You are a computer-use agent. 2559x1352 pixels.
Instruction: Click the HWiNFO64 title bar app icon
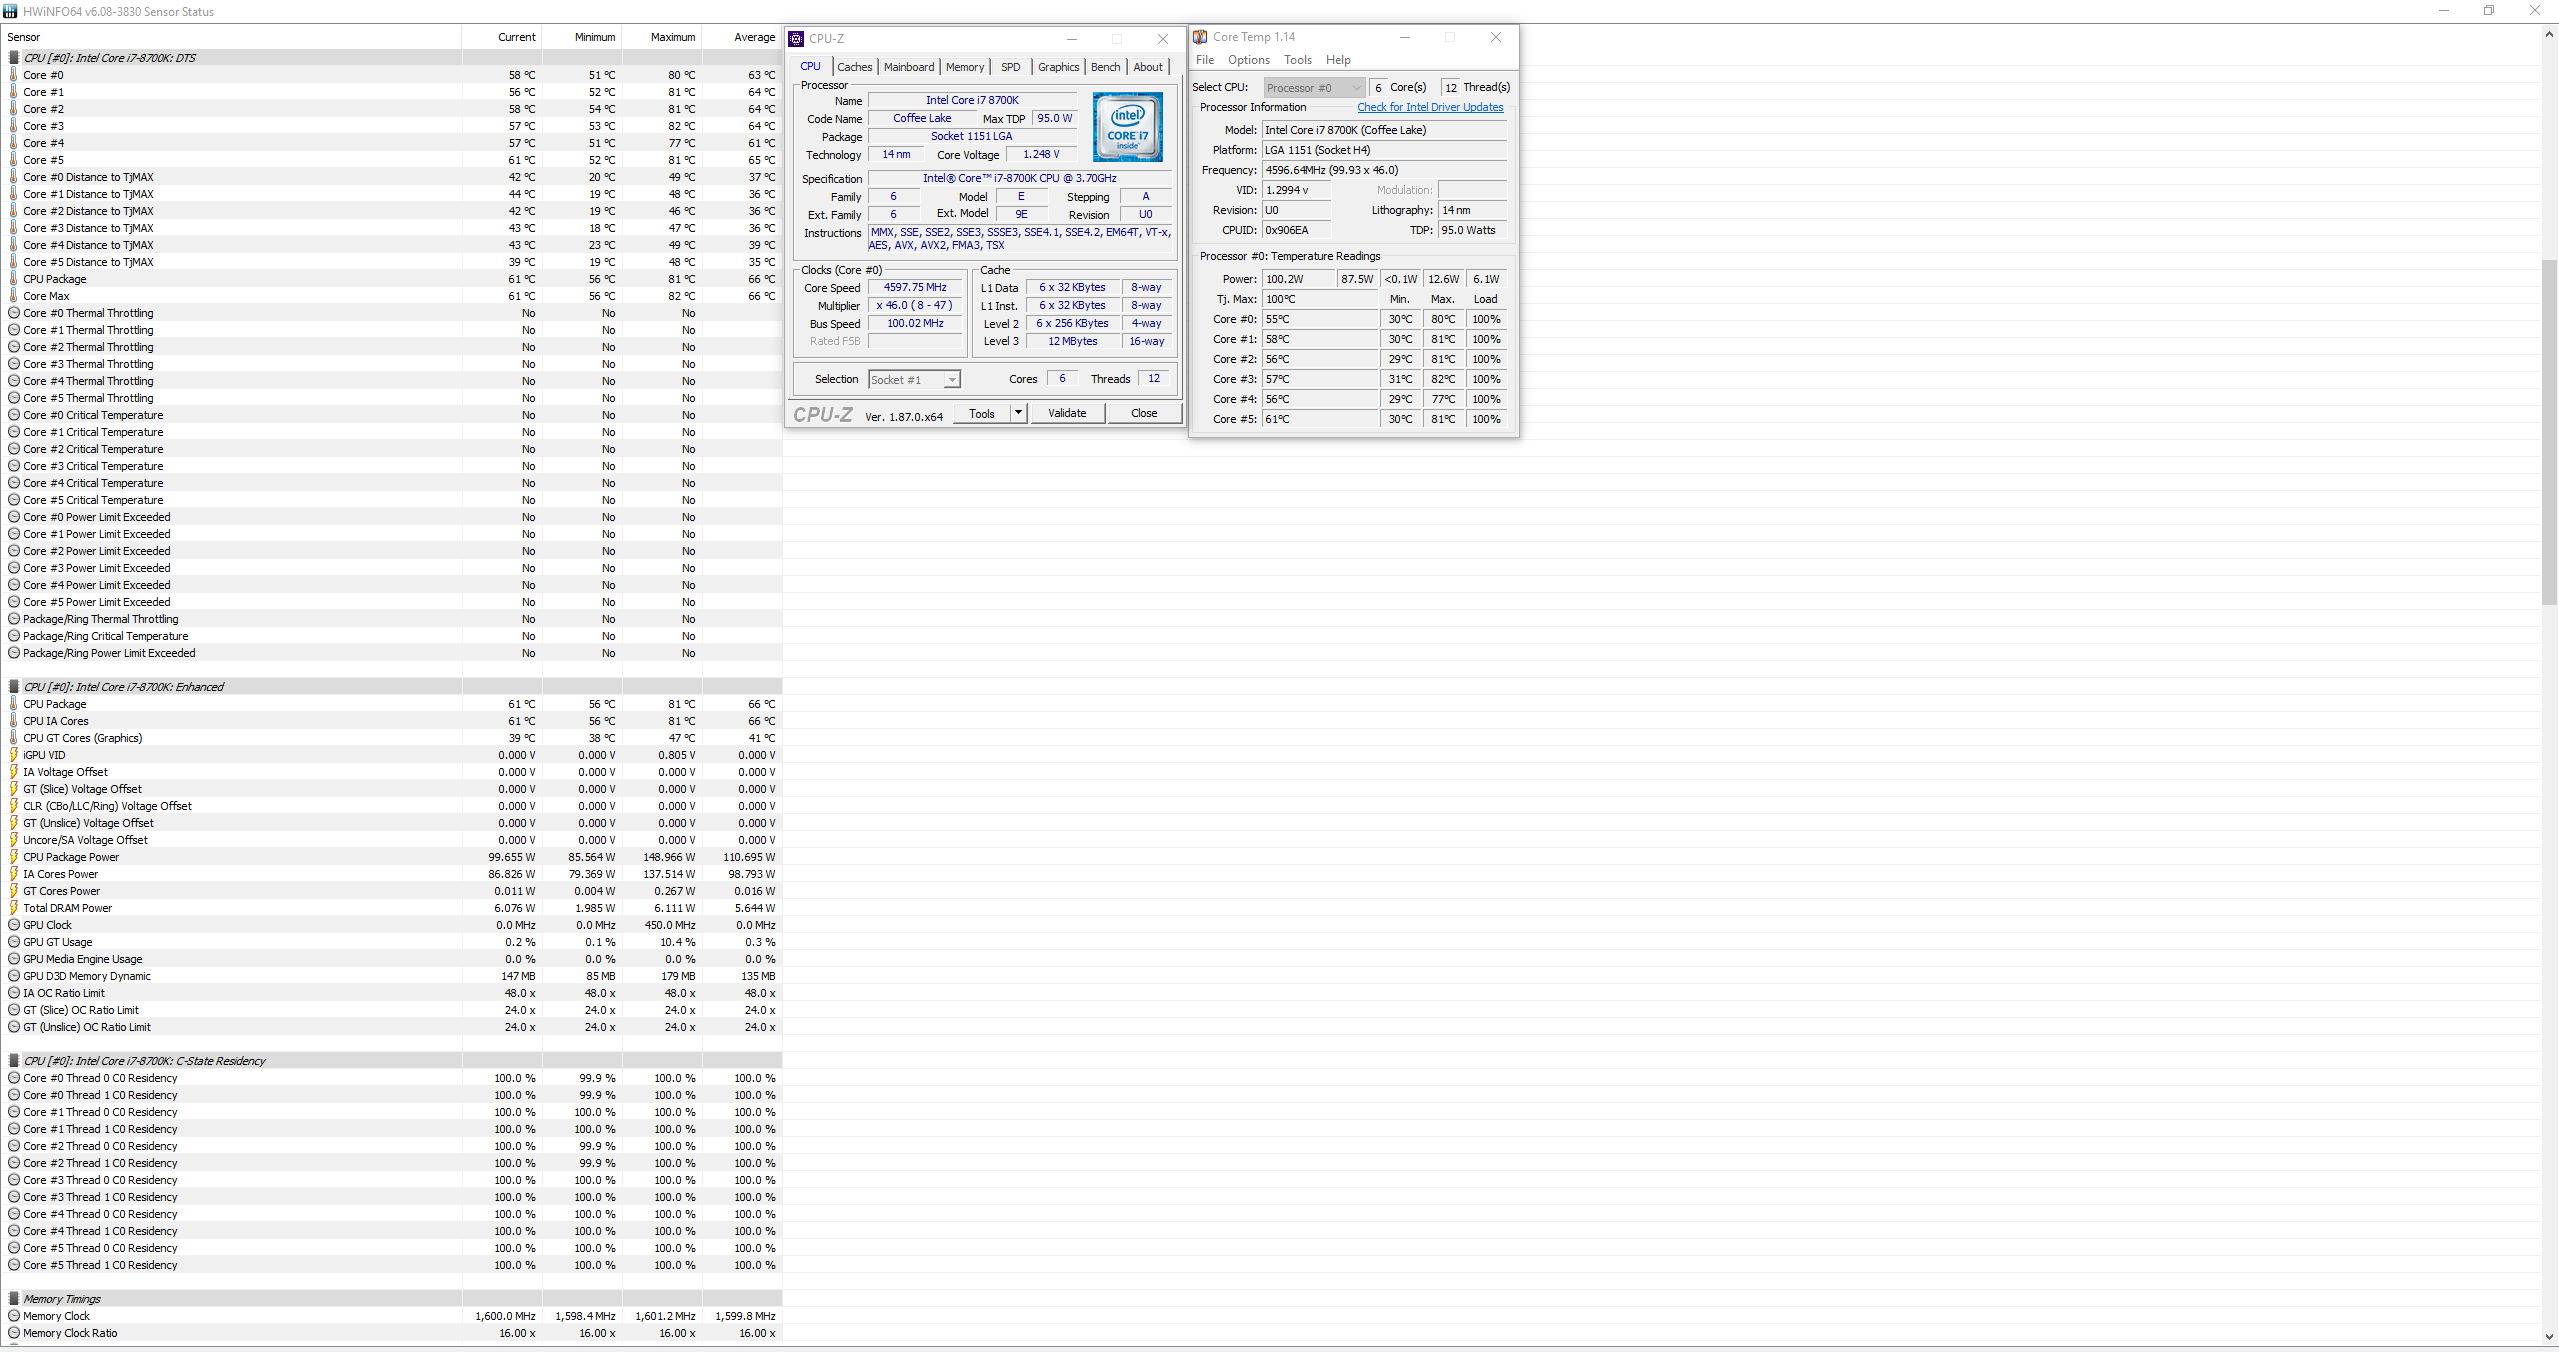tap(10, 11)
